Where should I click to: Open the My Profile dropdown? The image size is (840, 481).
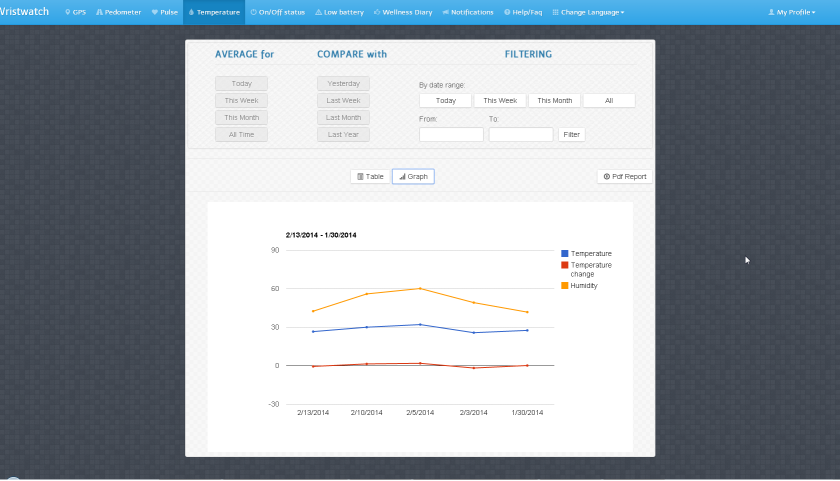[792, 12]
